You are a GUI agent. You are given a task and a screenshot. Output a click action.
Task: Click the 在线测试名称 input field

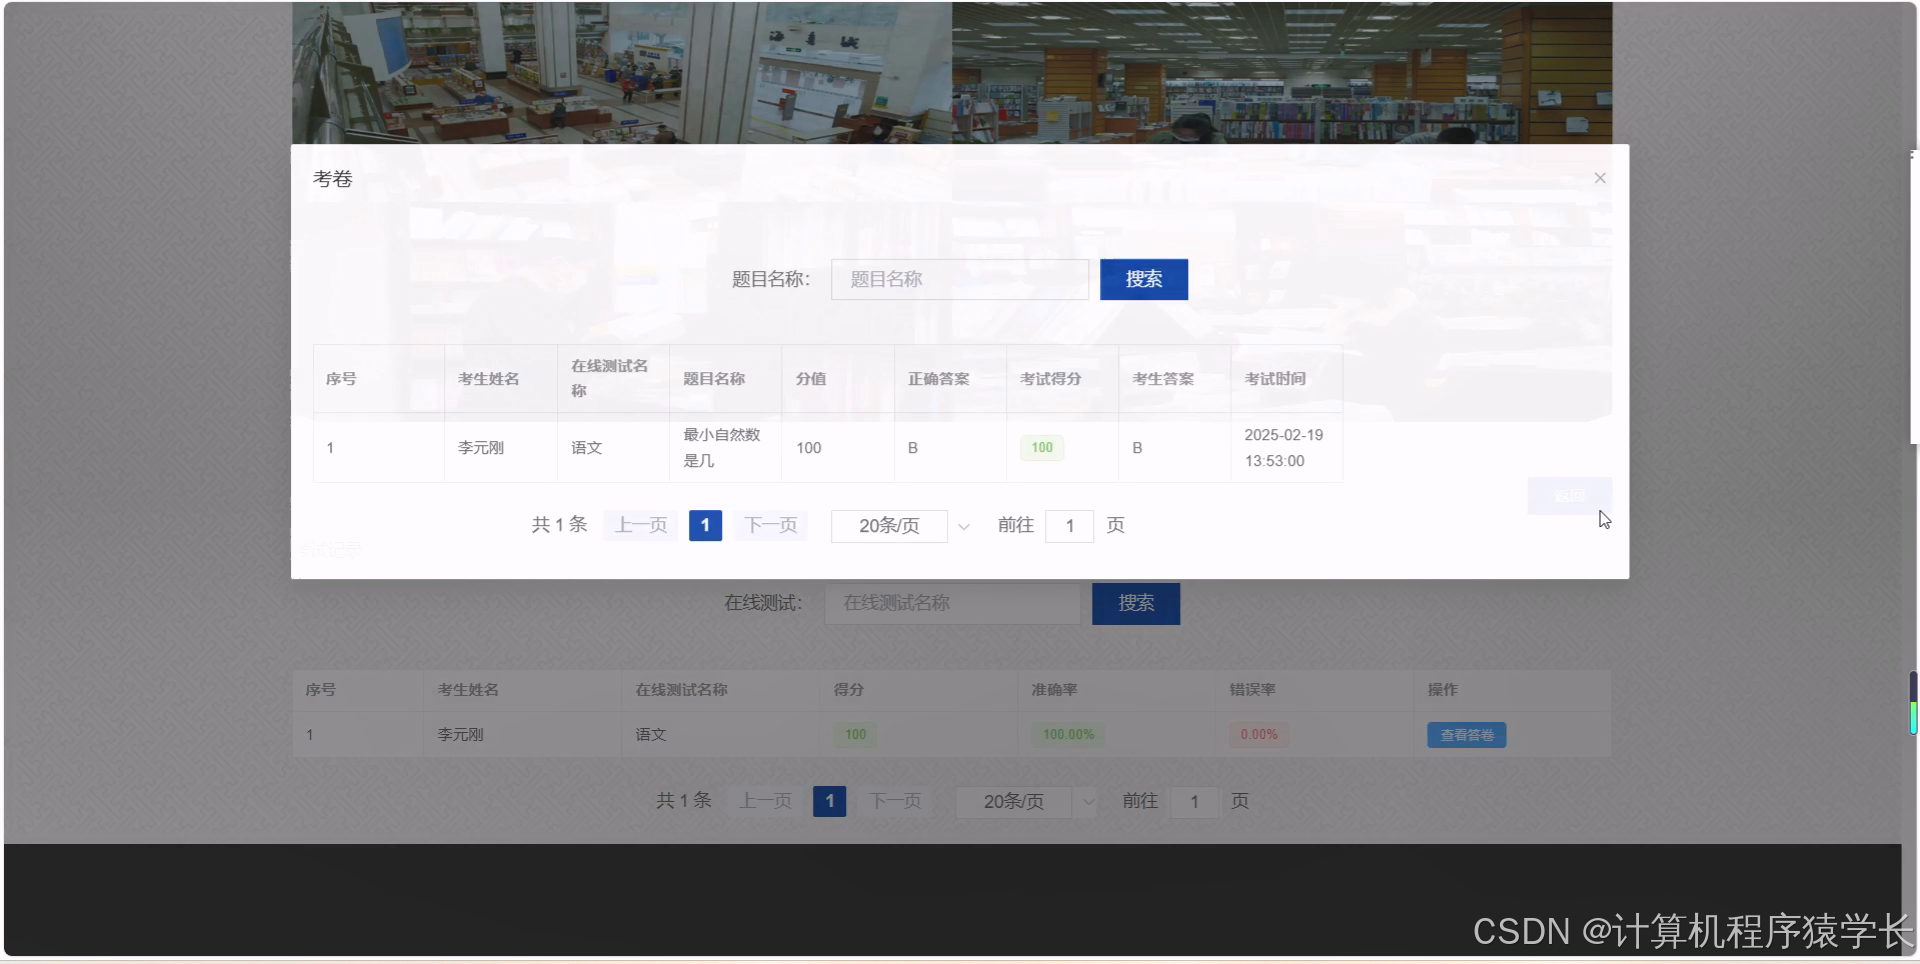click(951, 603)
